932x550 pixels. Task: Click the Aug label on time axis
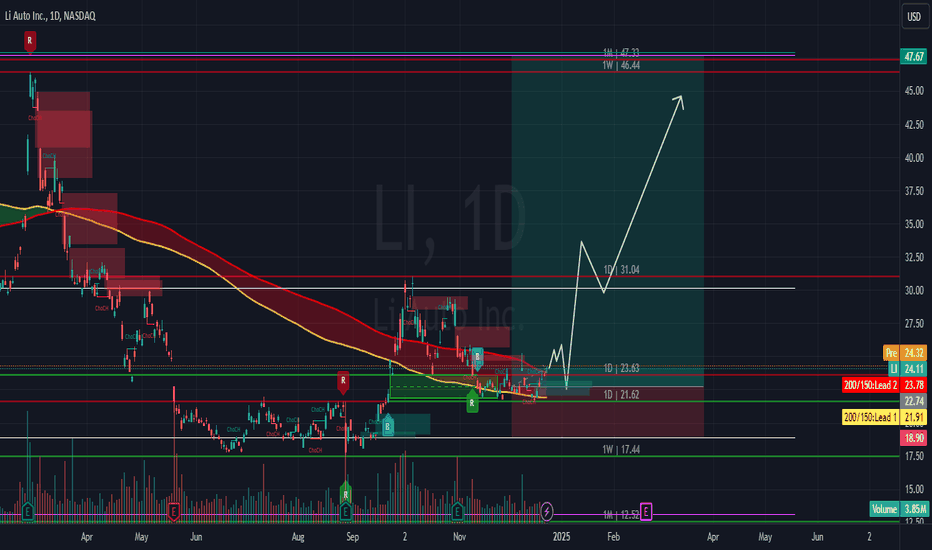tap(298, 537)
